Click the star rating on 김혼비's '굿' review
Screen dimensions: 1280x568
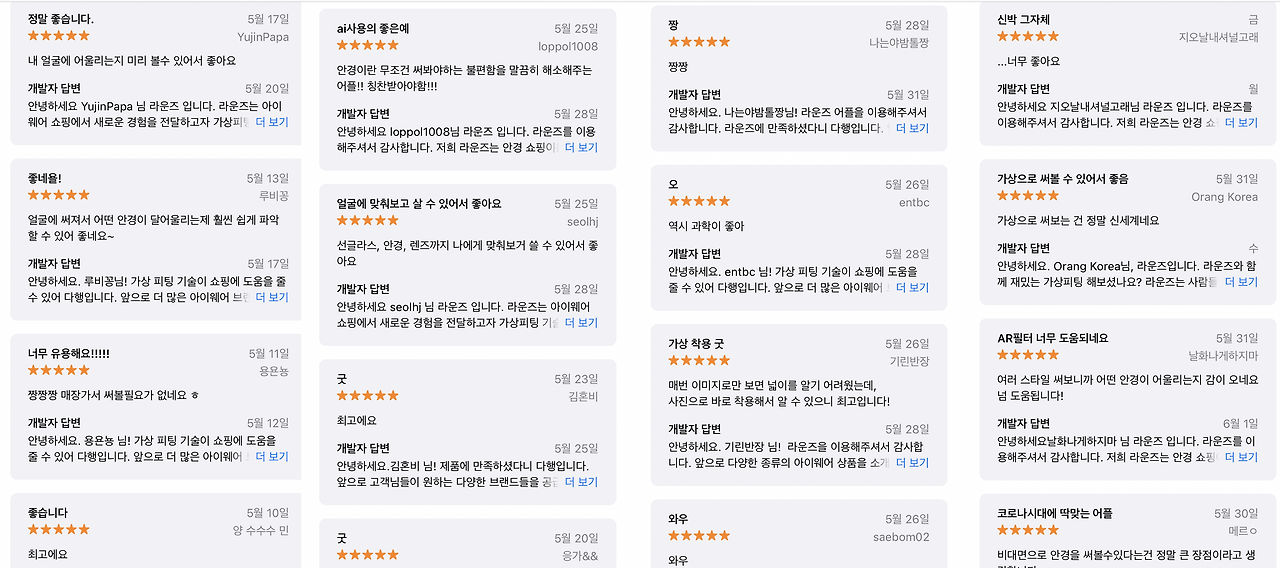(368, 396)
